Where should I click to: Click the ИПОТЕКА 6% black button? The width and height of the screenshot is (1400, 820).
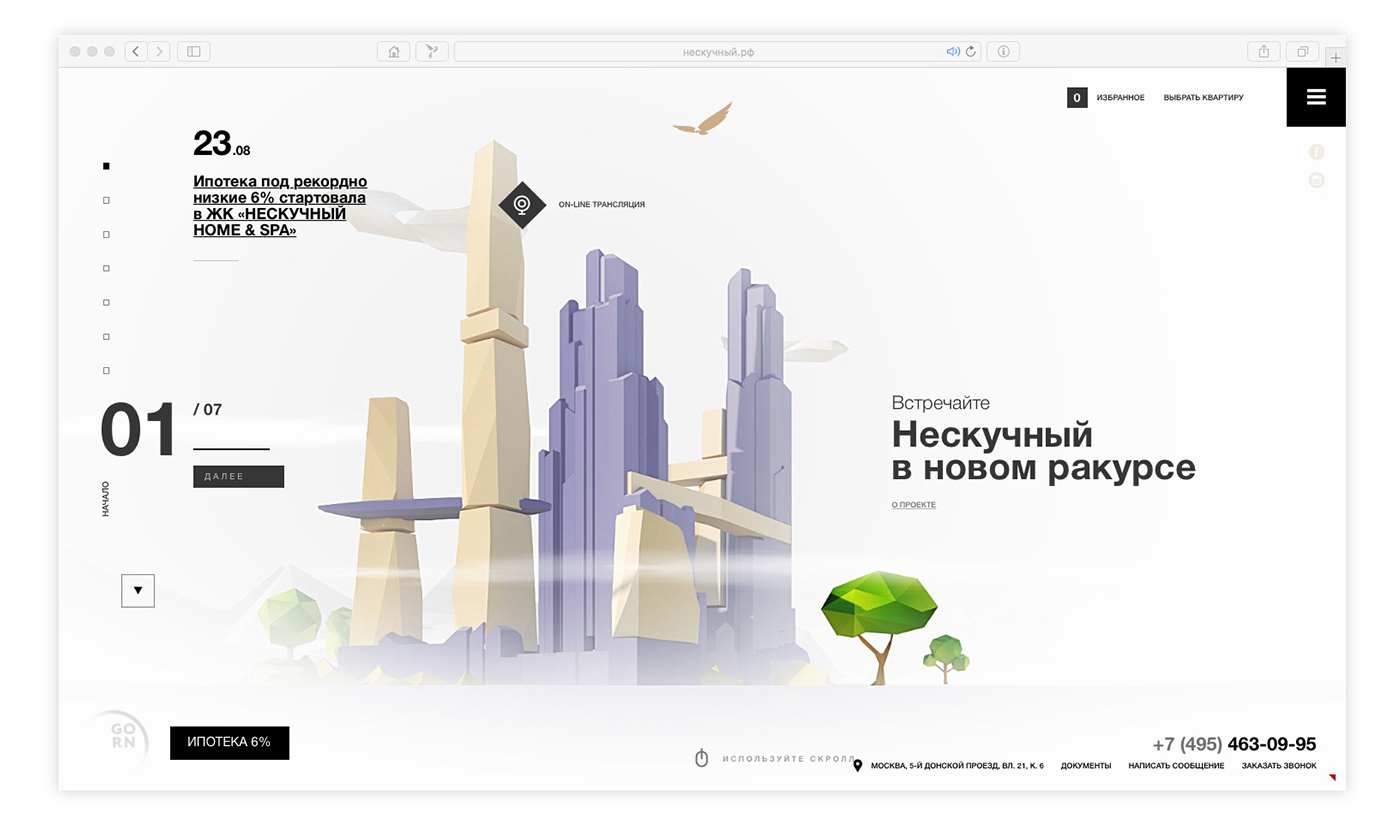point(229,742)
